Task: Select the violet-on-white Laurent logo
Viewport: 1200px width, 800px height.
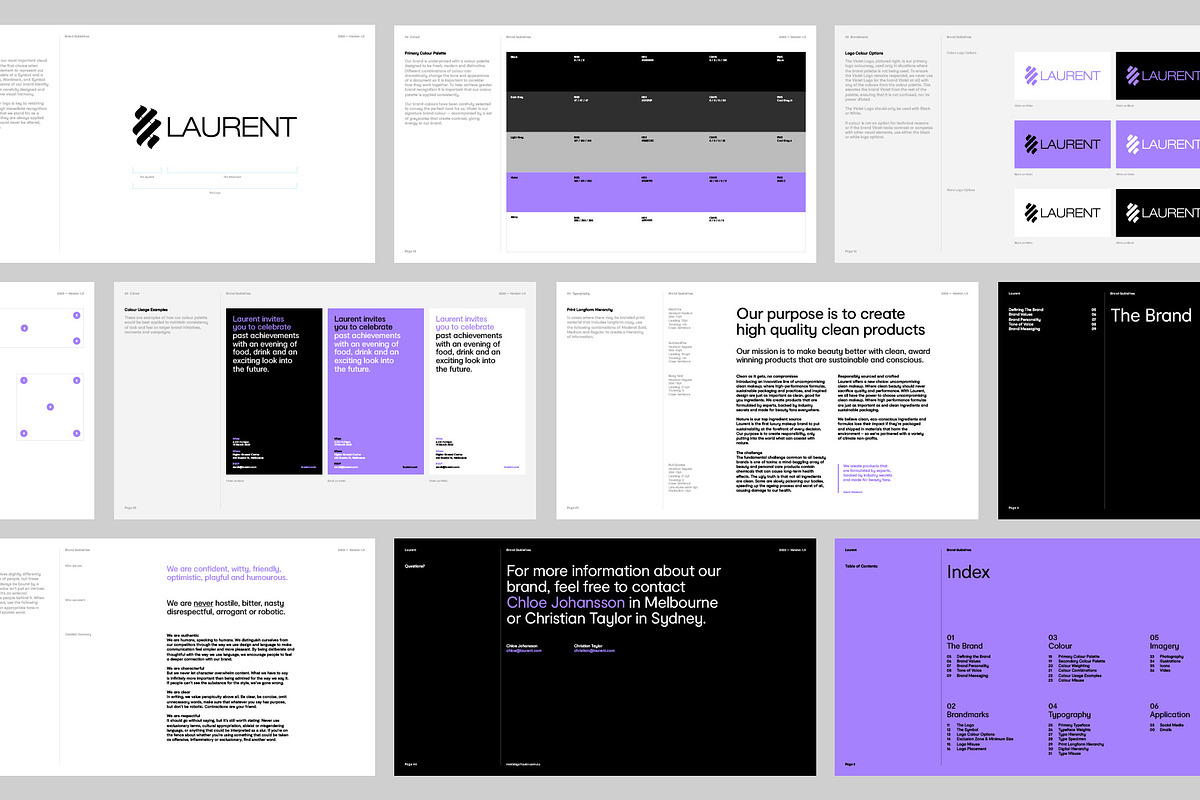Action: click(1061, 76)
